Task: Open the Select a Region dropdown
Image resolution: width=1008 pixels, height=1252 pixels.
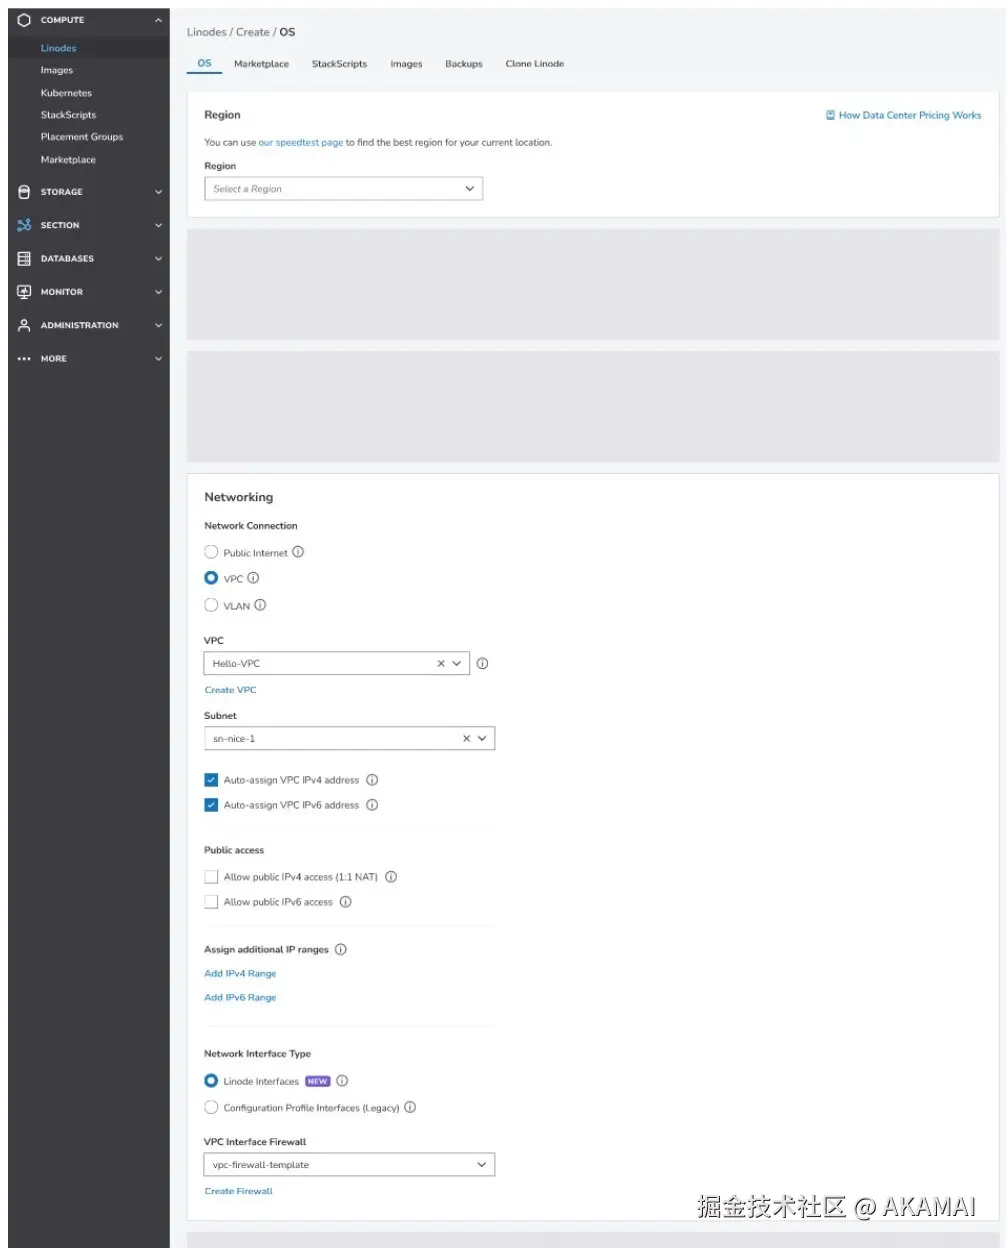Action: click(x=344, y=189)
